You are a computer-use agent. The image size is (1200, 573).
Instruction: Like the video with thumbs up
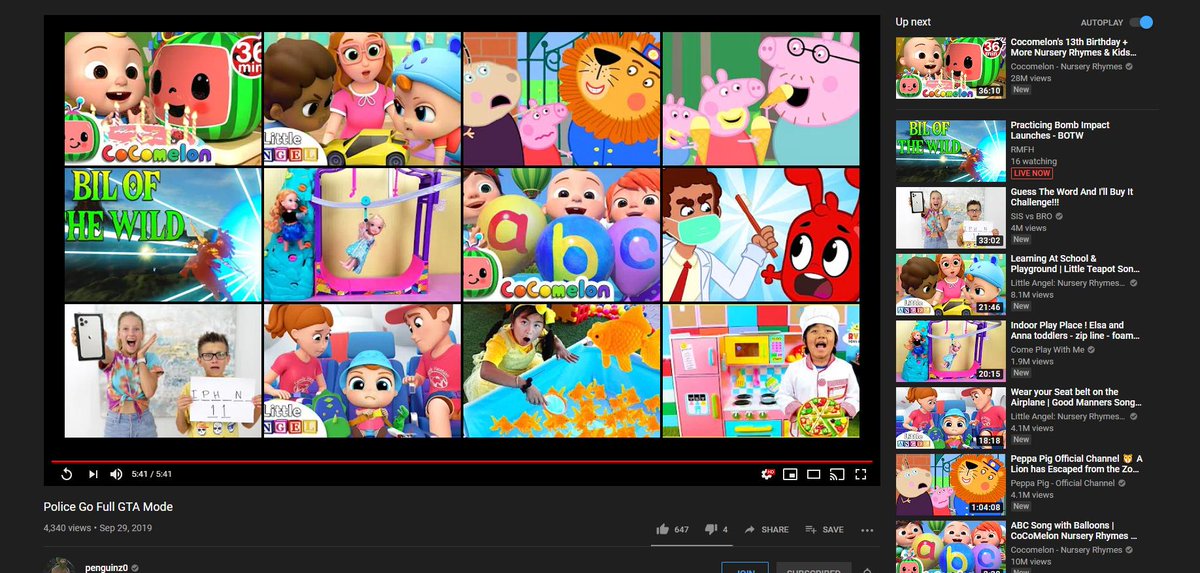pos(662,529)
